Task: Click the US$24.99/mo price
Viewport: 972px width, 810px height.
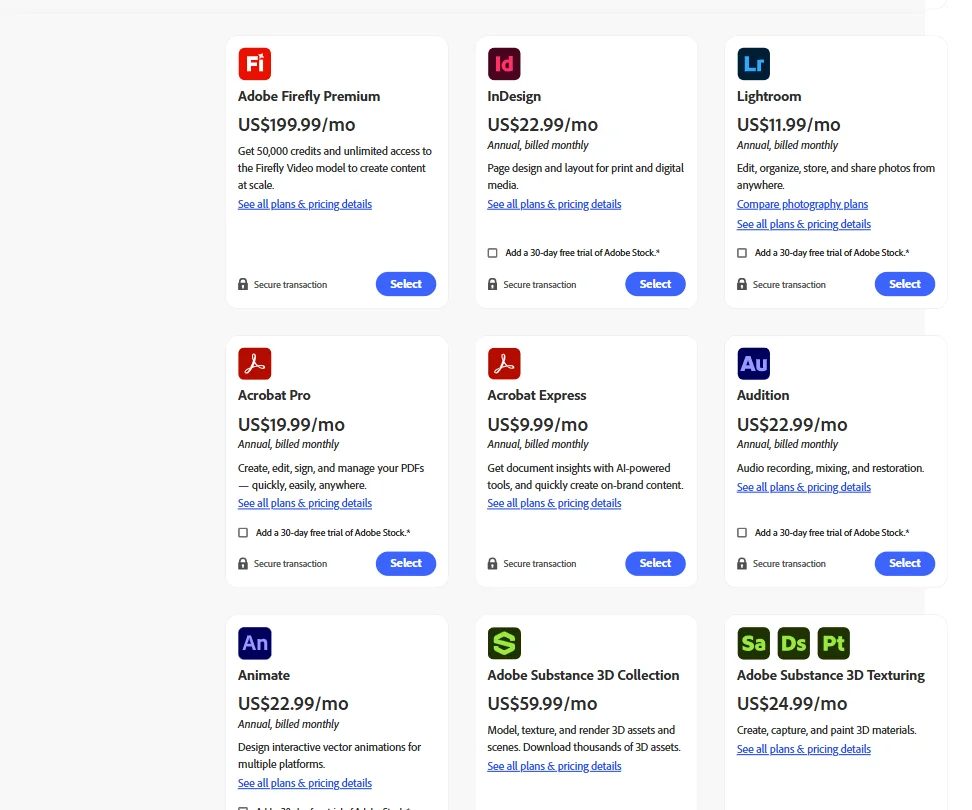Action: 792,703
